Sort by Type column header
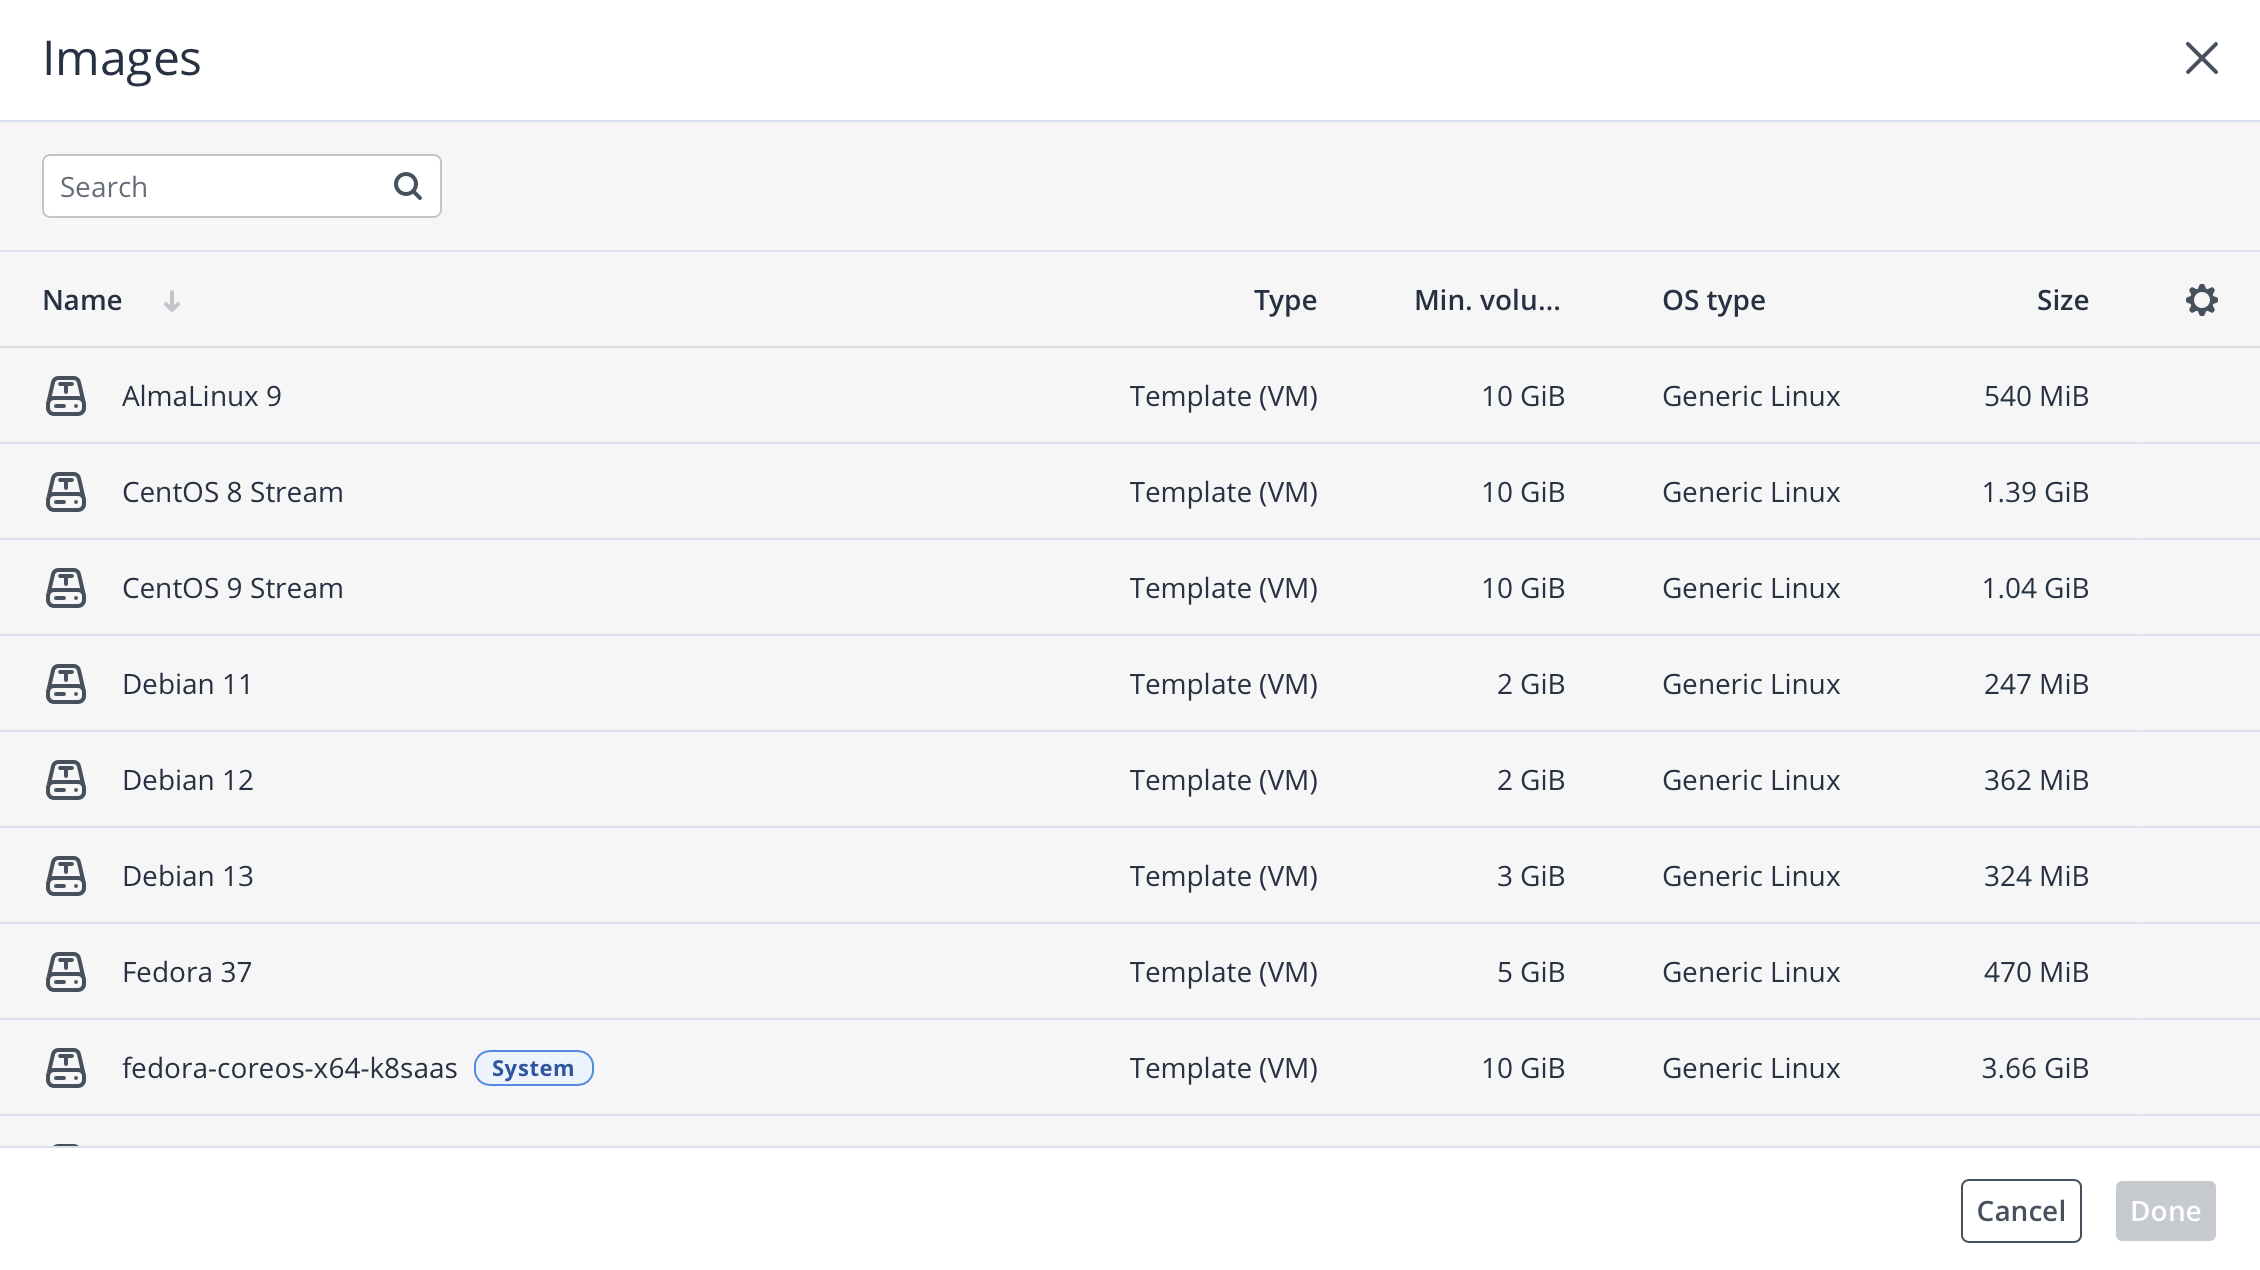The width and height of the screenshot is (2260, 1270). (x=1285, y=300)
